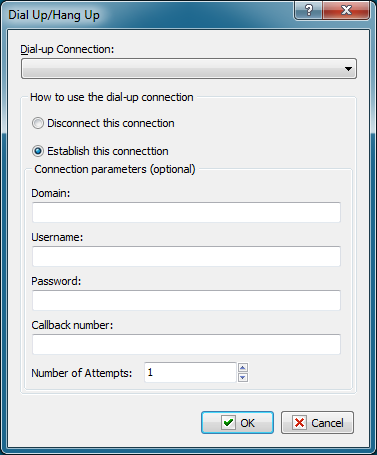The image size is (377, 455).
Task: Focus the Username text box
Action: (x=186, y=256)
